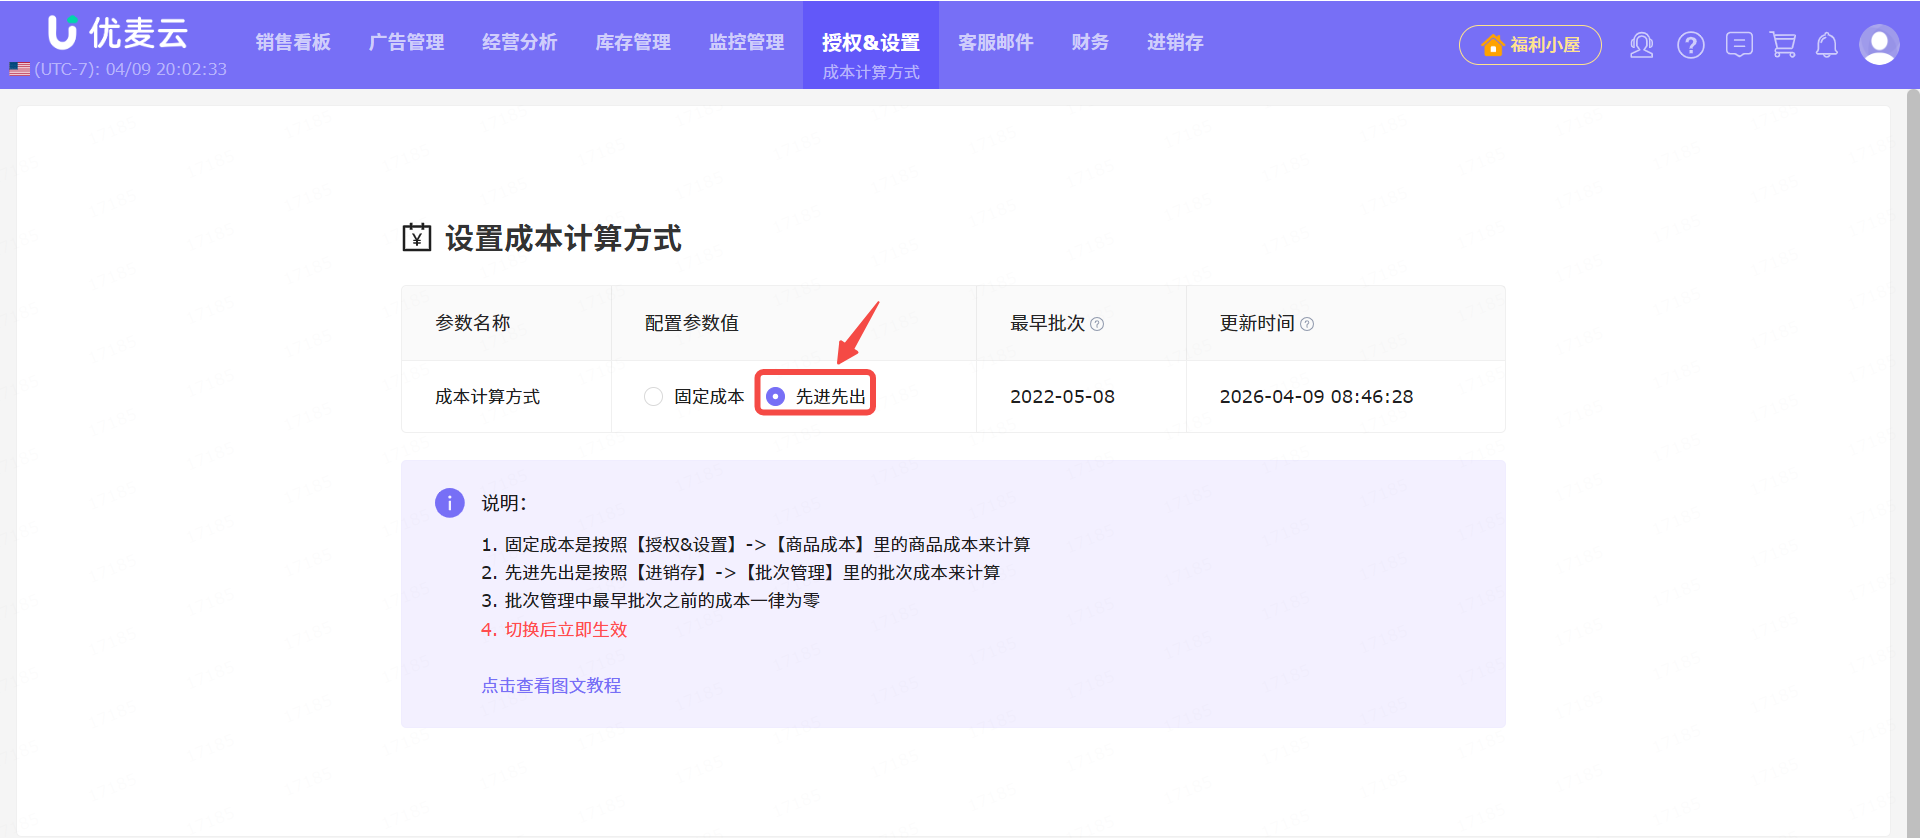Select the 固定成本 radio option
The image size is (1920, 838).
(654, 397)
